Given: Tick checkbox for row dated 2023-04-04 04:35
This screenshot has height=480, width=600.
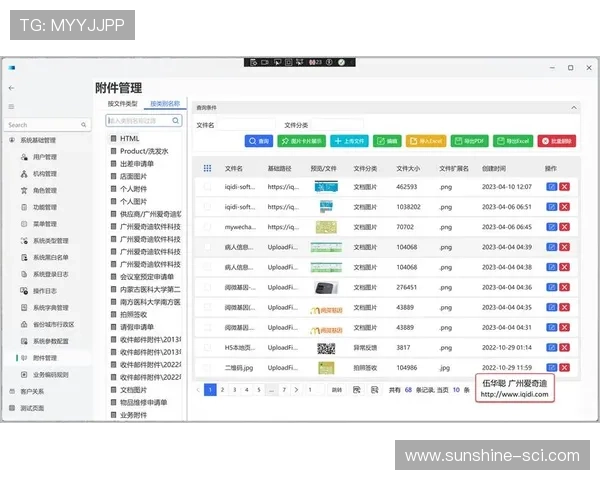Looking at the screenshot, I should point(207,307).
